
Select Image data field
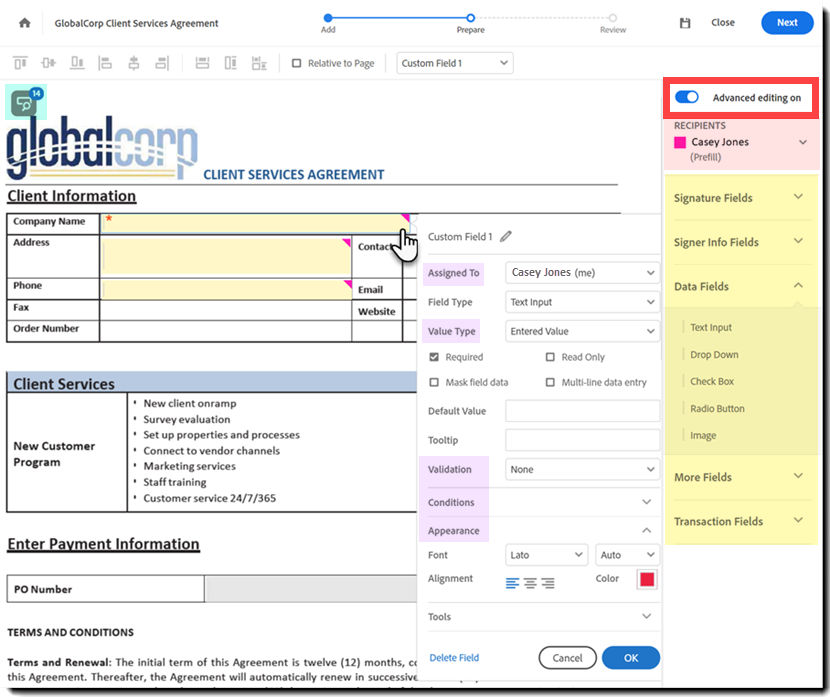pyautogui.click(x=703, y=435)
